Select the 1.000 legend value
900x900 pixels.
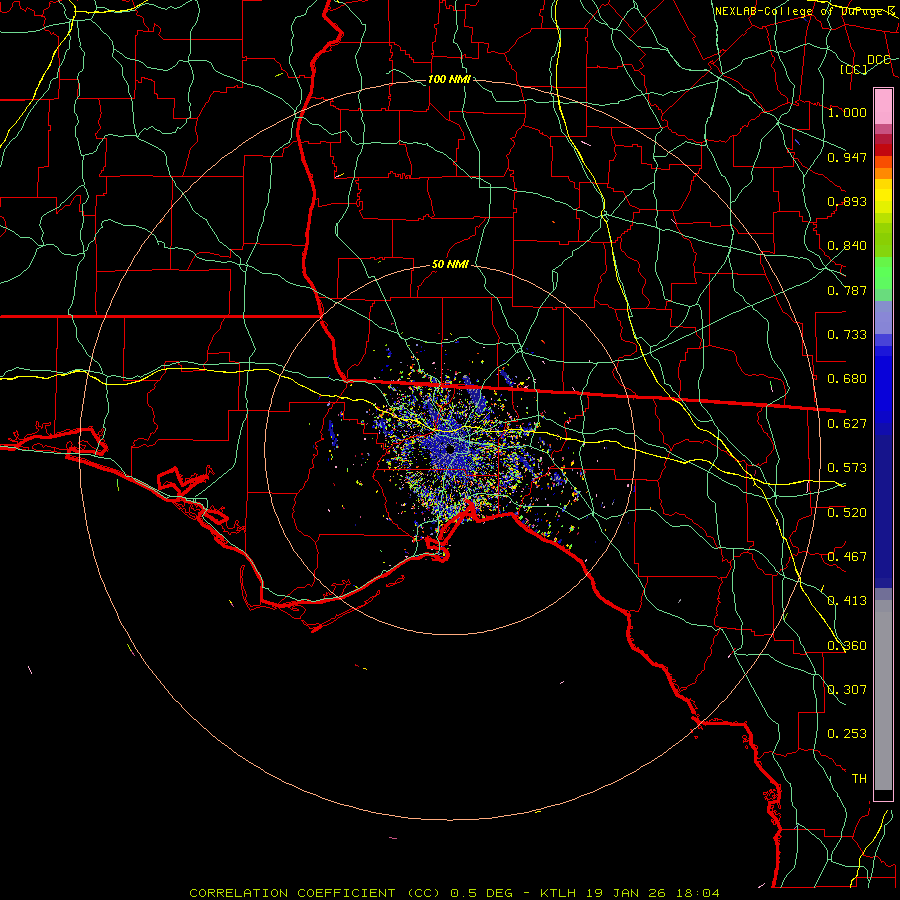pyautogui.click(x=847, y=112)
